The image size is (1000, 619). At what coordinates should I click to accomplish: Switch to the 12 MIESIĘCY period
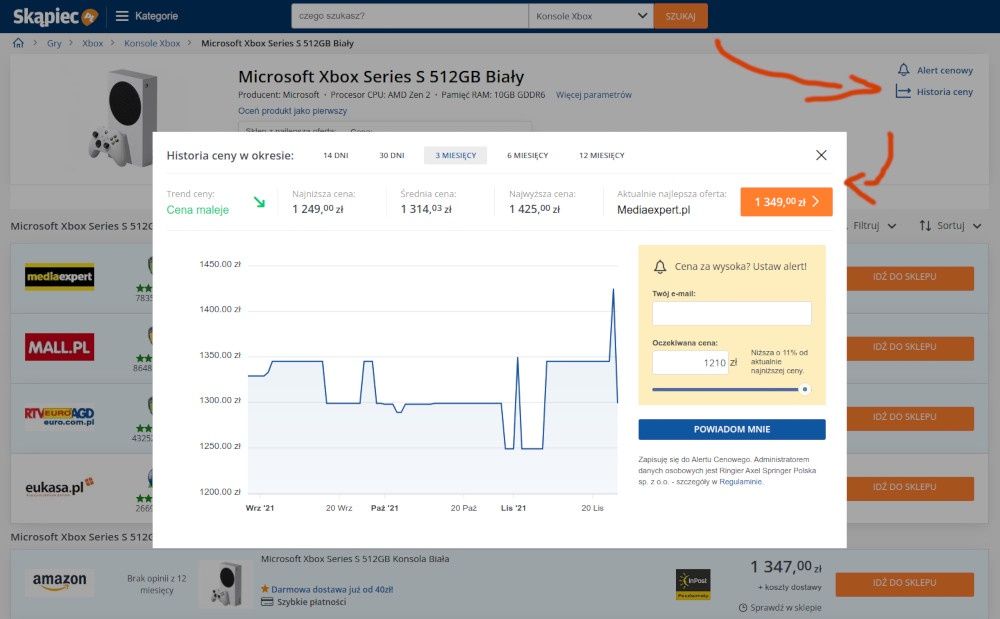point(601,155)
